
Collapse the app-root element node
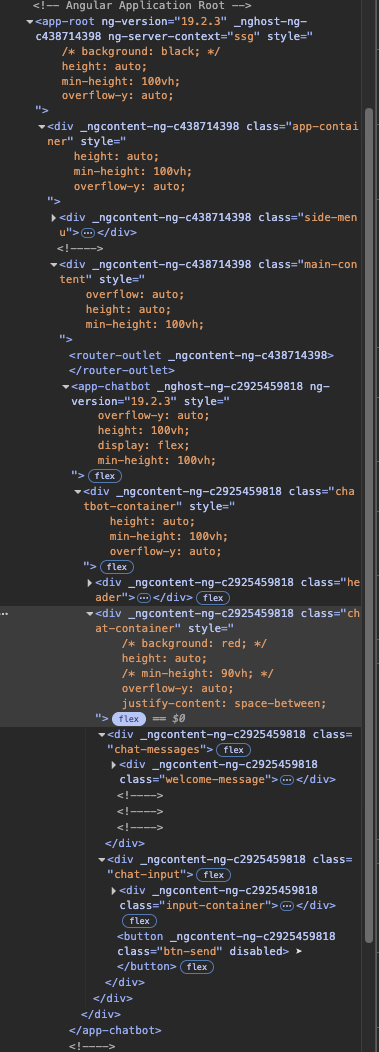(x=30, y=21)
